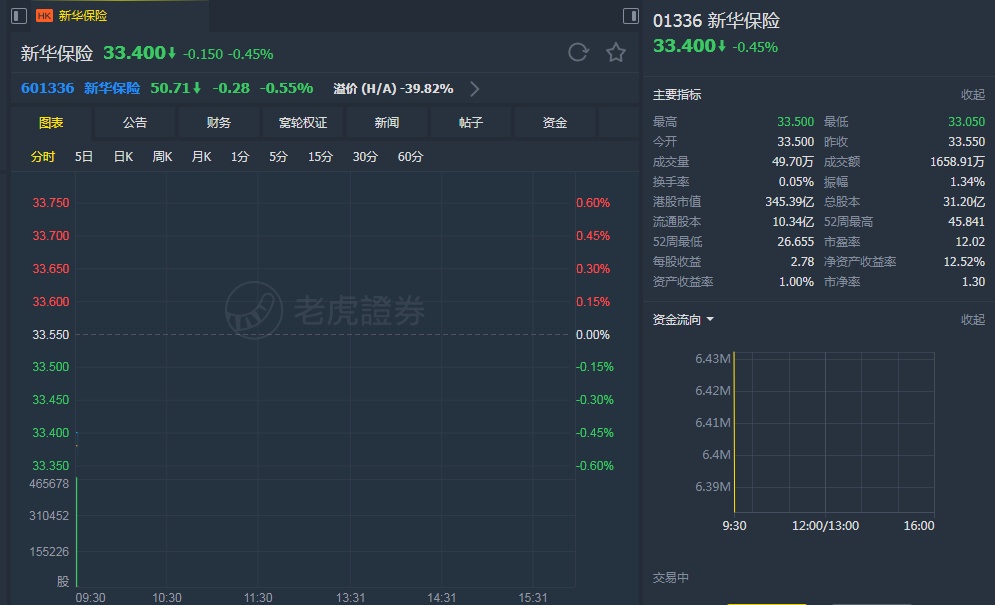Click the 33.550 baseline price label
995x605 pixels.
(x=51, y=335)
